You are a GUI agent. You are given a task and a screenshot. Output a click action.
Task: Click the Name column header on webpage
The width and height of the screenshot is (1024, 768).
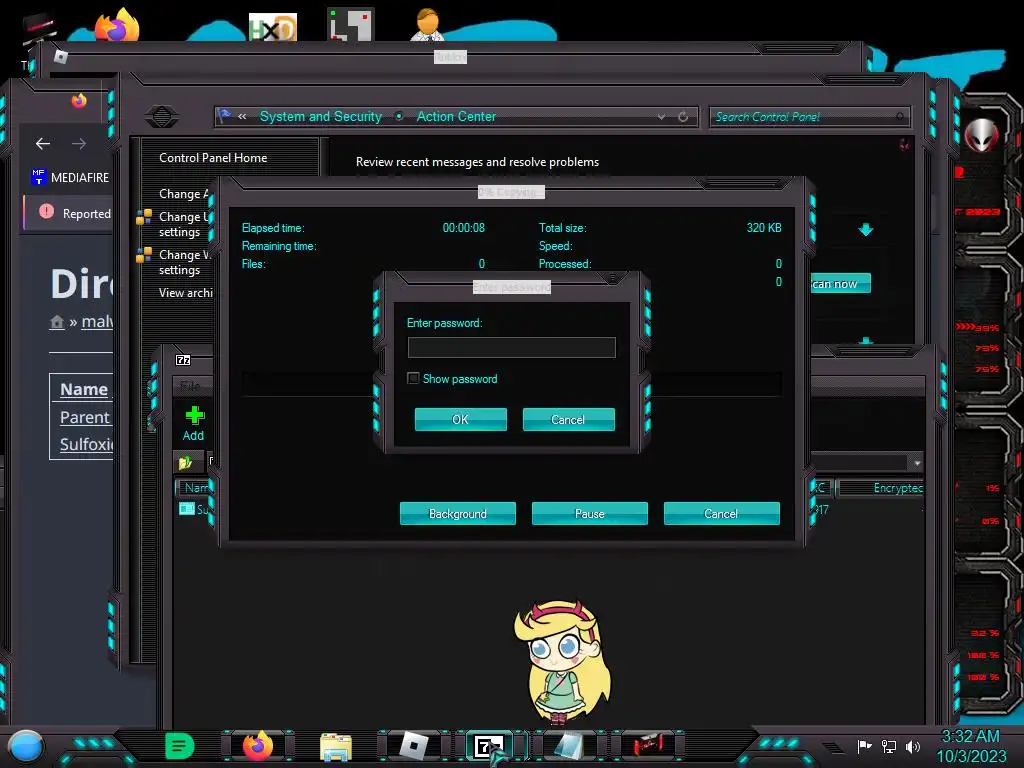coord(84,389)
